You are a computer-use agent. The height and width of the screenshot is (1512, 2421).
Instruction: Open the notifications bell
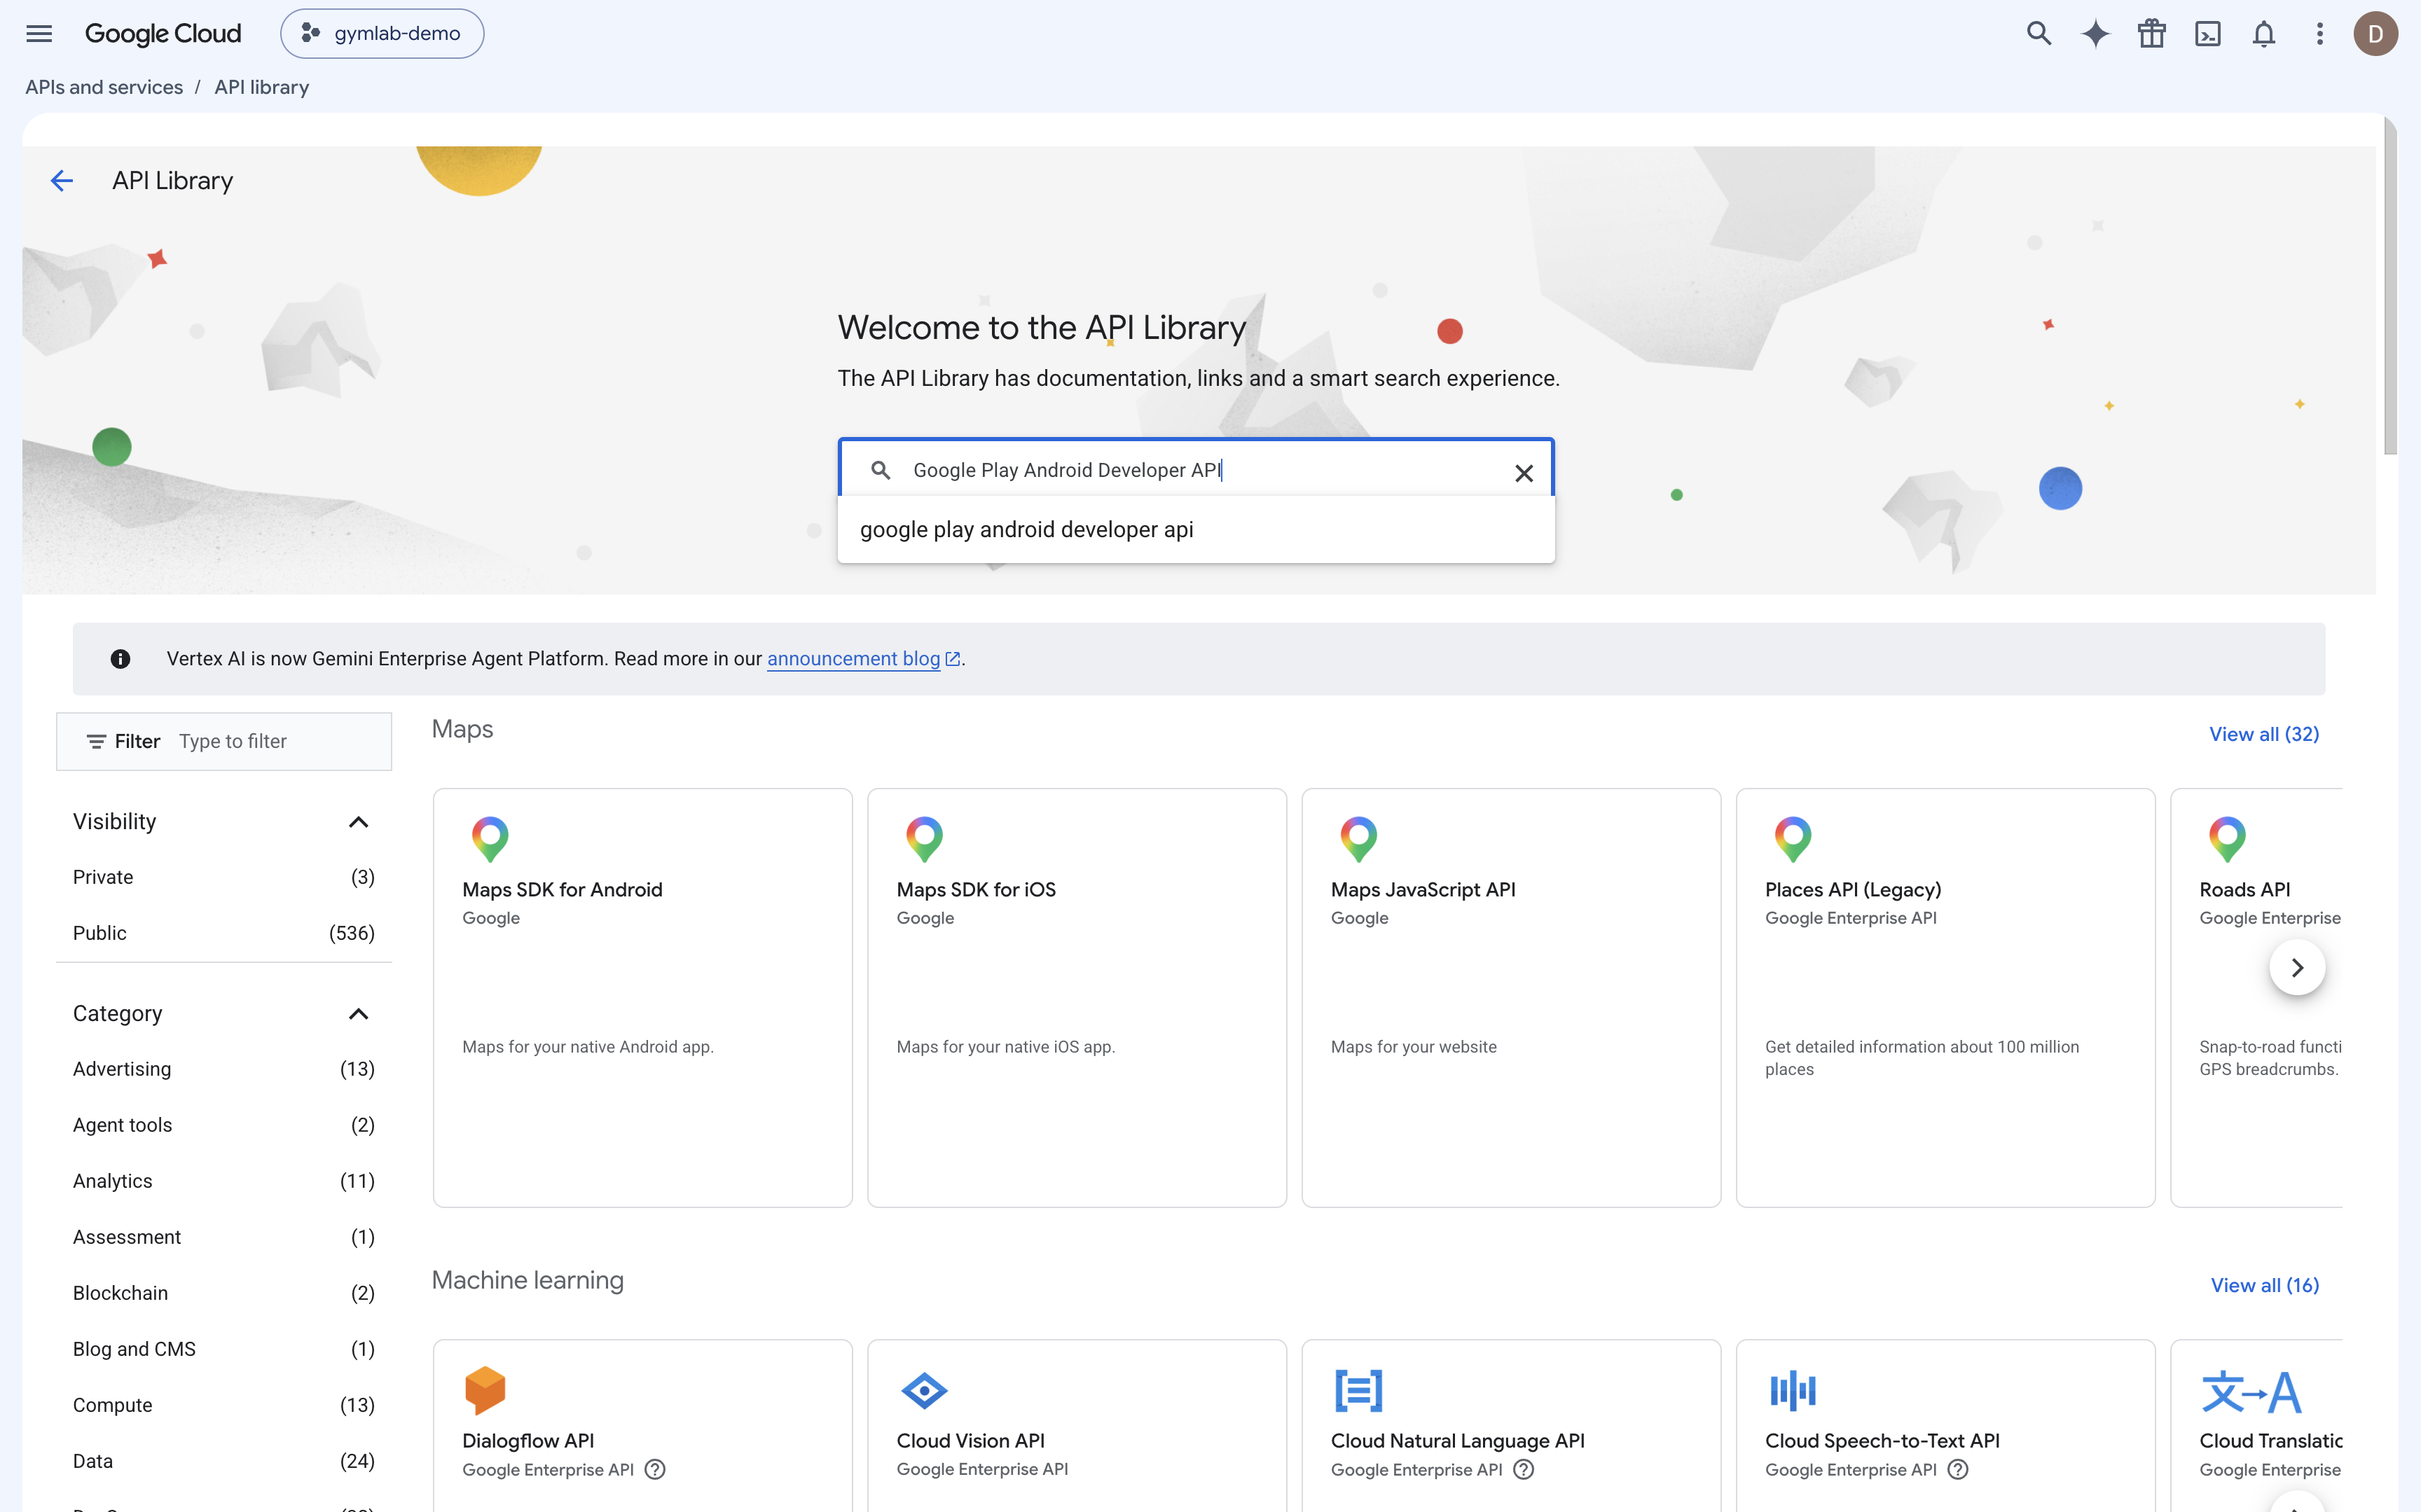pos(2263,33)
